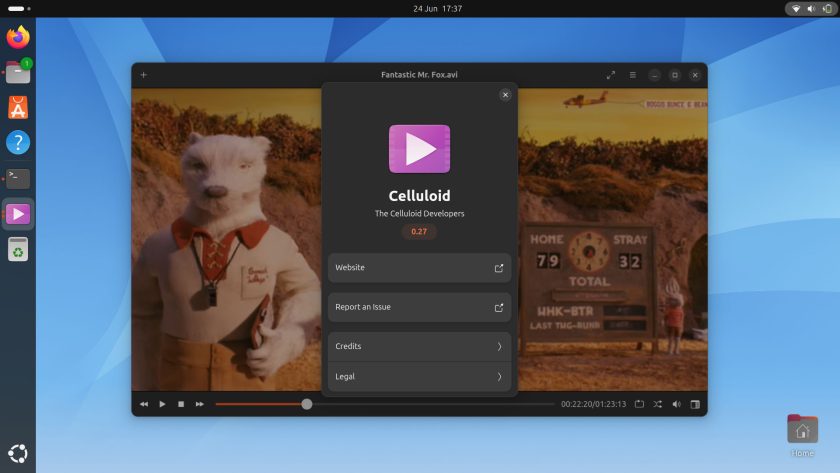Launch Firefox from the dock

point(18,37)
